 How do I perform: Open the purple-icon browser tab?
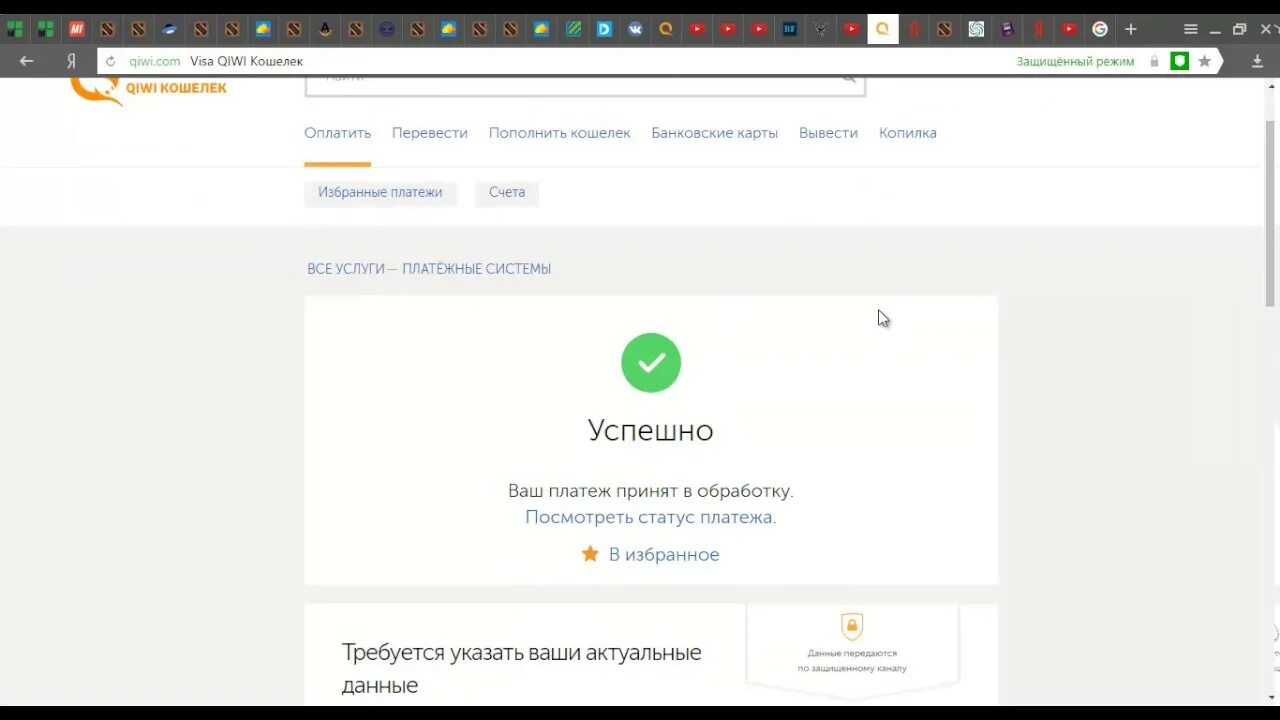pyautogui.click(x=1007, y=29)
